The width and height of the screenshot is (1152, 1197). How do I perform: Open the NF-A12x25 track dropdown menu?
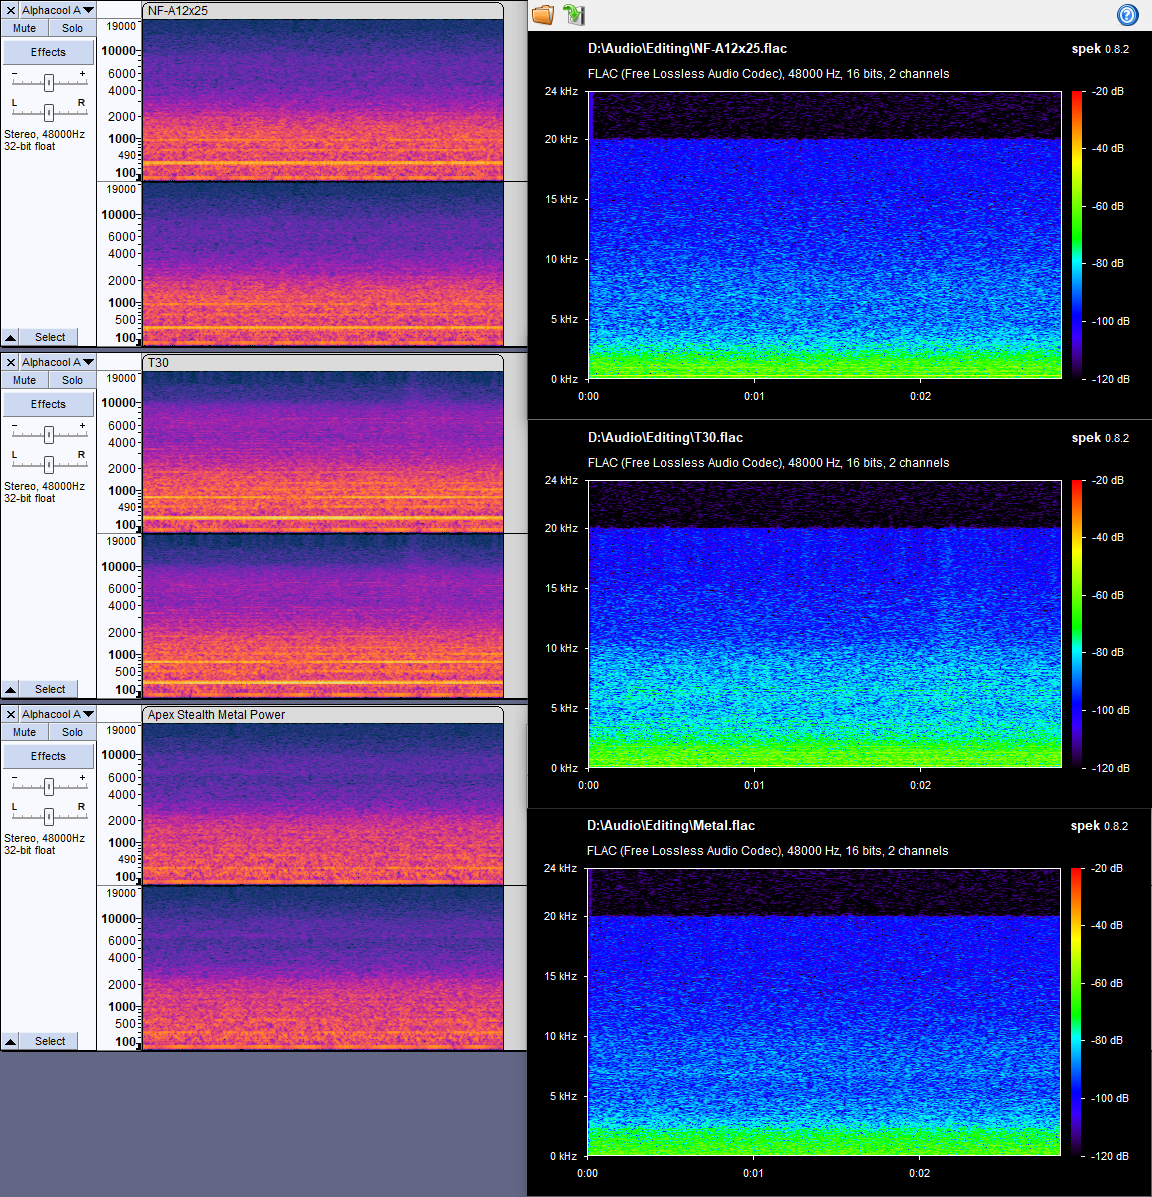pyautogui.click(x=57, y=10)
